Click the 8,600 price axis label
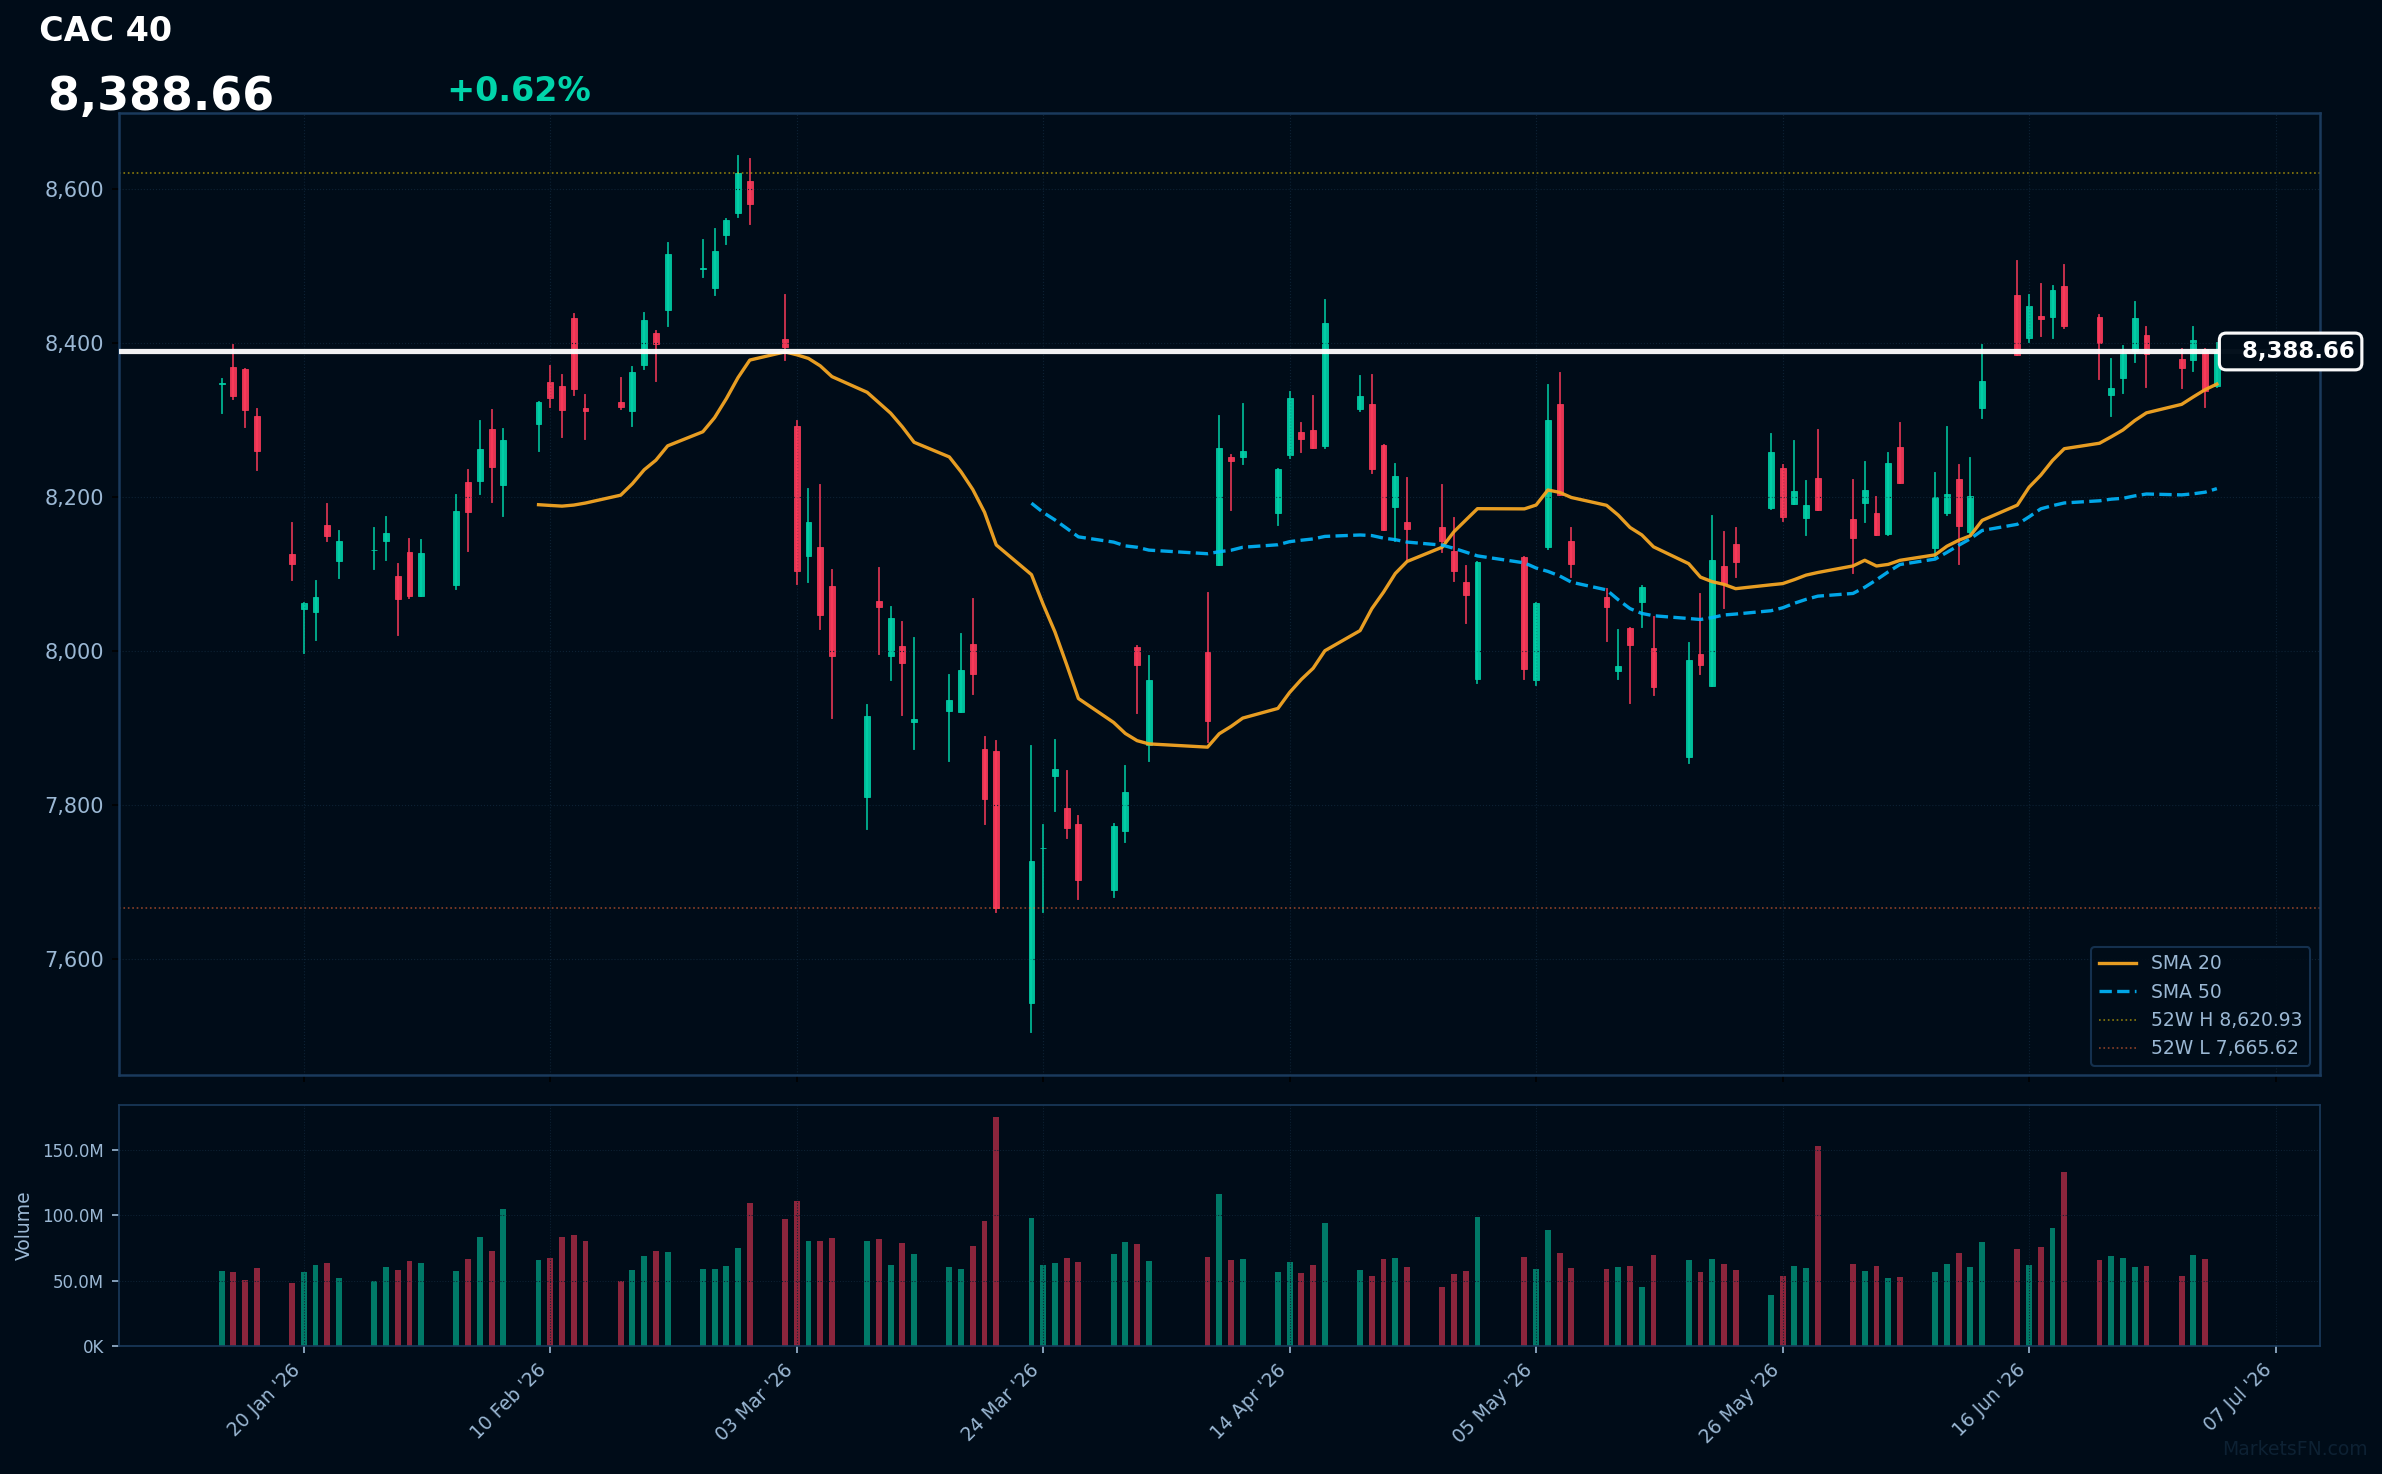This screenshot has height=1474, width=2382. 74,190
